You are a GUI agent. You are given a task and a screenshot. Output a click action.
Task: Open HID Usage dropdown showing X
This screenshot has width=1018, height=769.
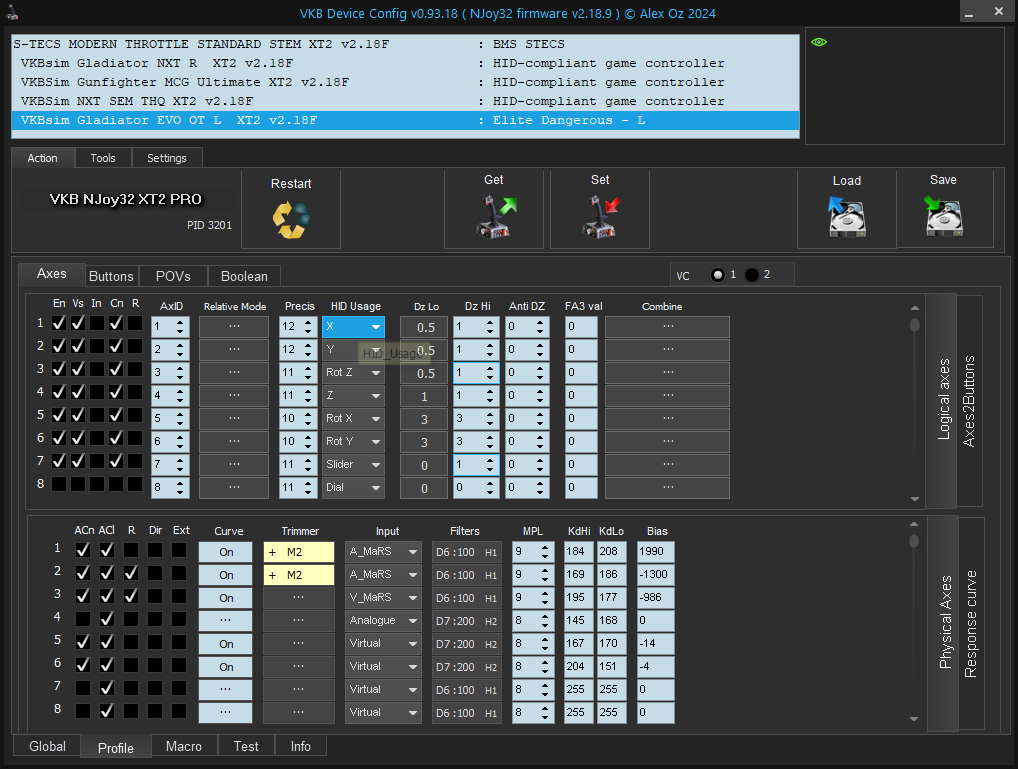tap(353, 327)
